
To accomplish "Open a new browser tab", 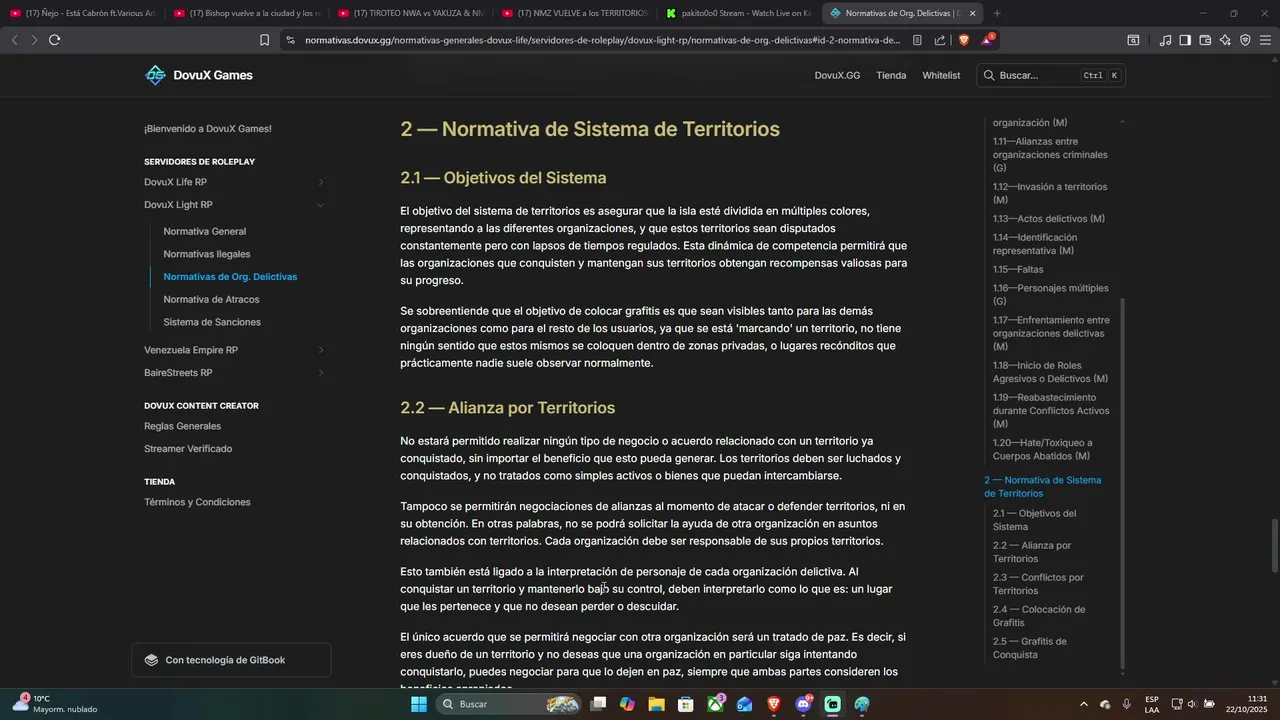I will click(997, 13).
